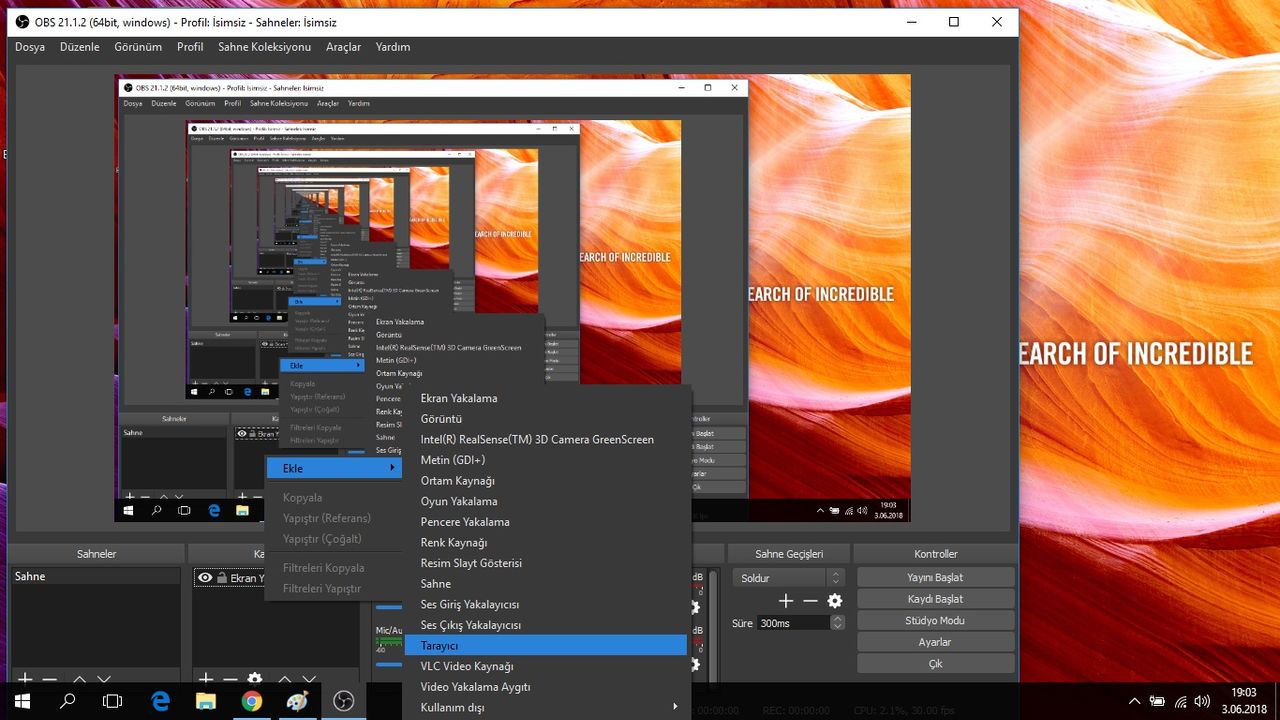Show hidden system tray icons
1280x720 pixels.
(x=1134, y=701)
